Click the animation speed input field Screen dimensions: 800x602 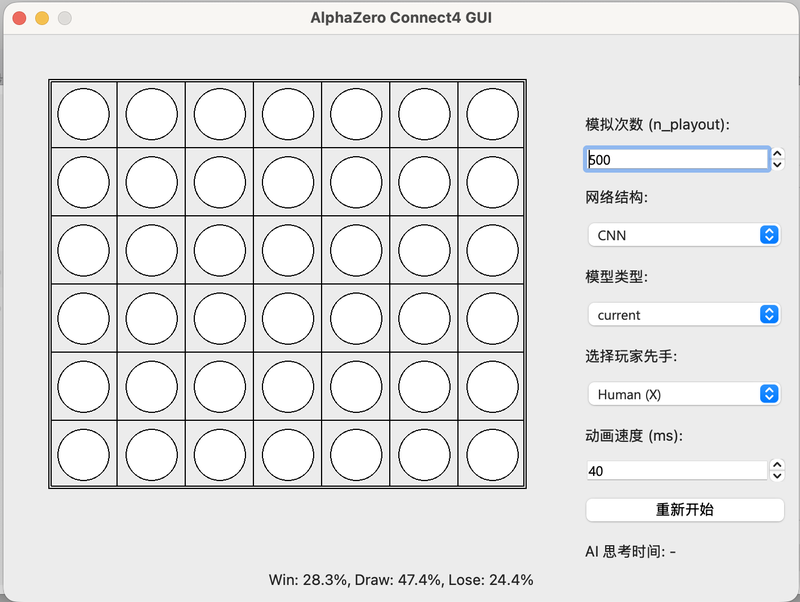(676, 470)
